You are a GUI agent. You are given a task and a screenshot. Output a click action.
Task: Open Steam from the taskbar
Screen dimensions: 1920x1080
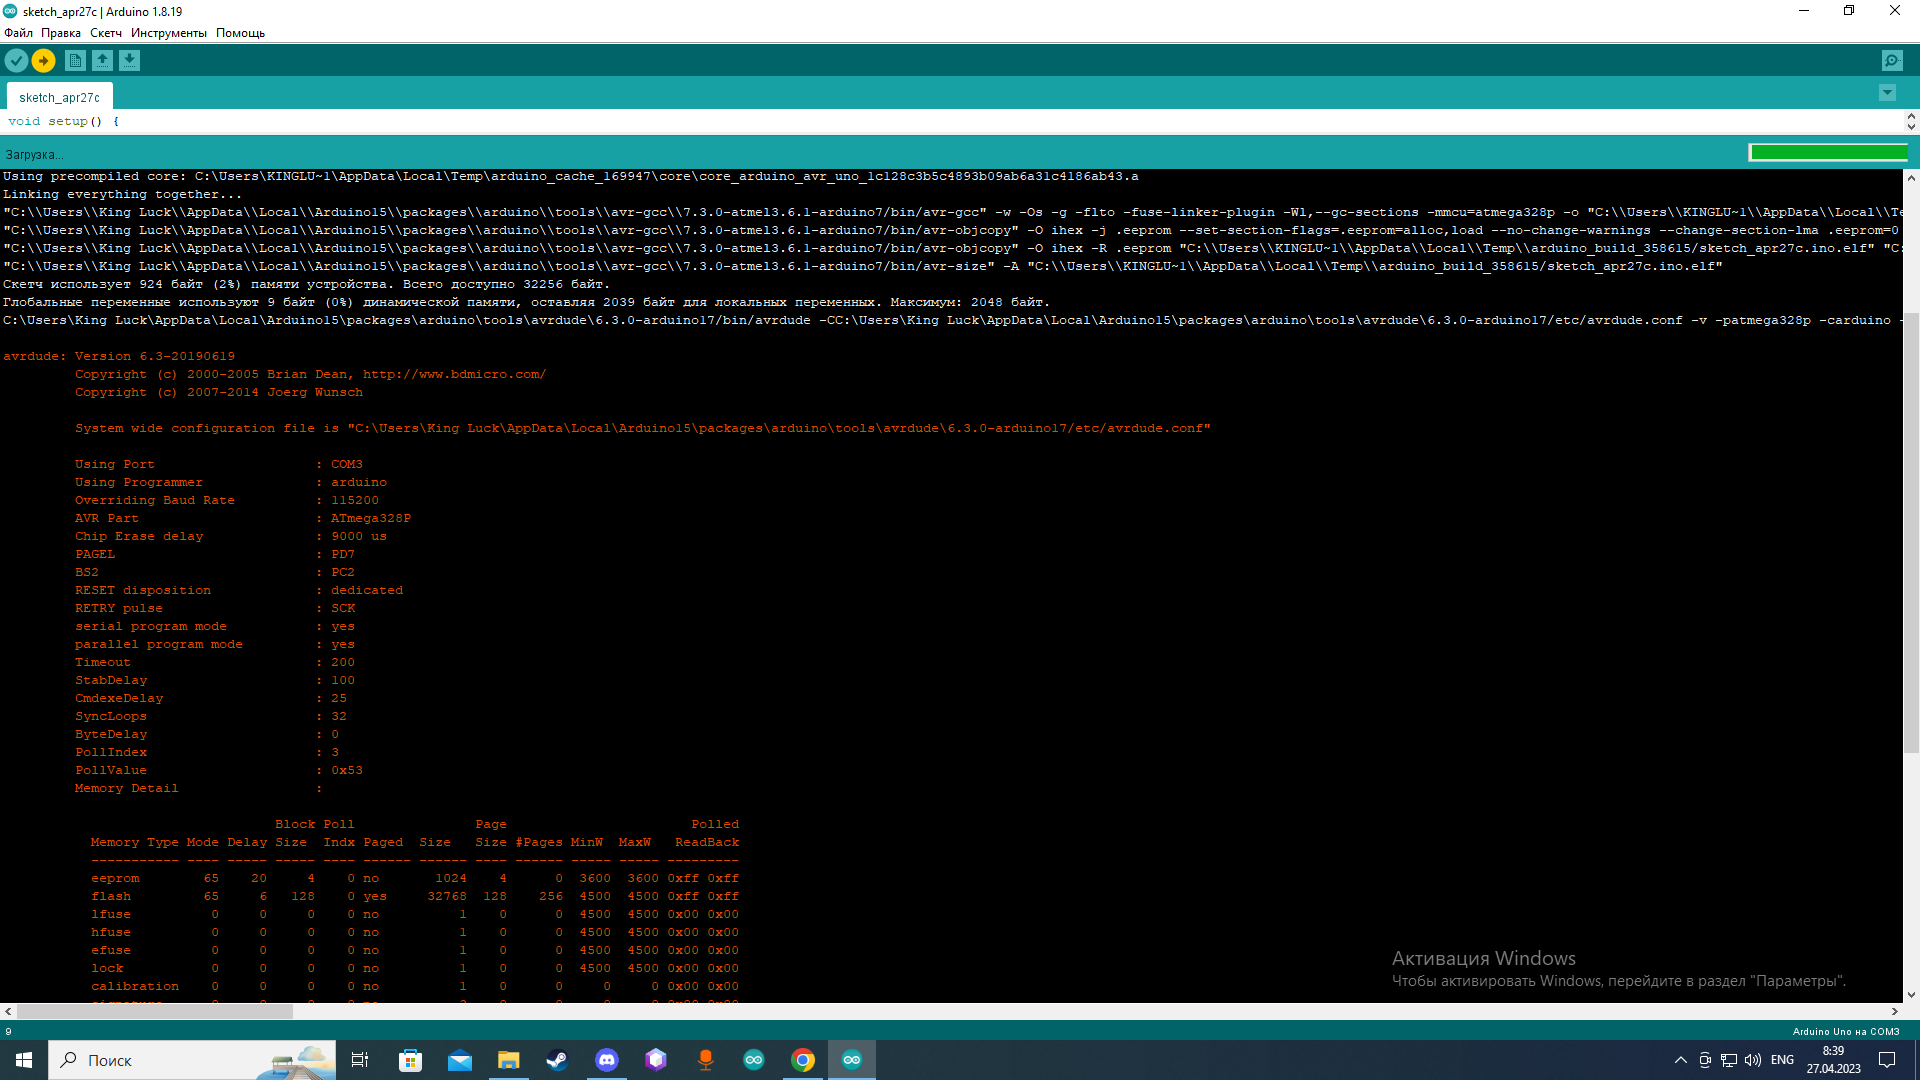pos(557,1060)
